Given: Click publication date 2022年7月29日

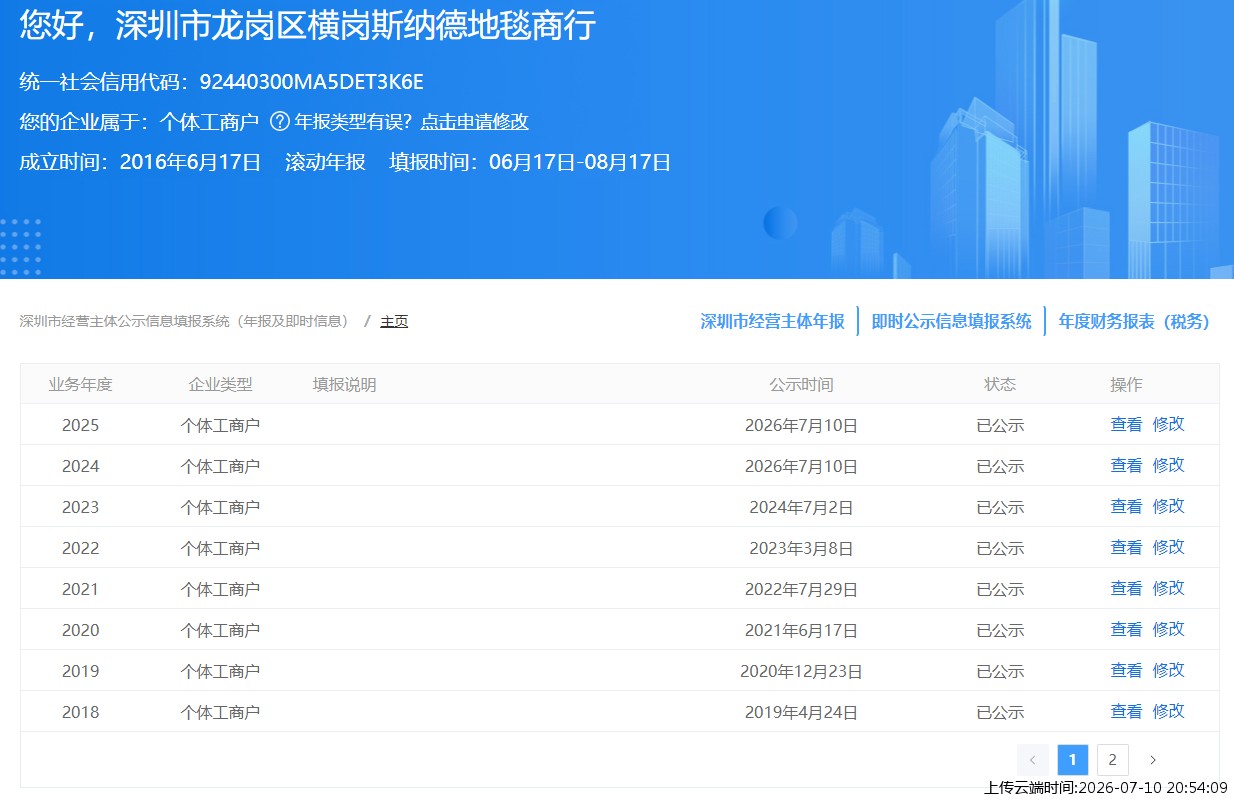Looking at the screenshot, I should click(x=801, y=589).
